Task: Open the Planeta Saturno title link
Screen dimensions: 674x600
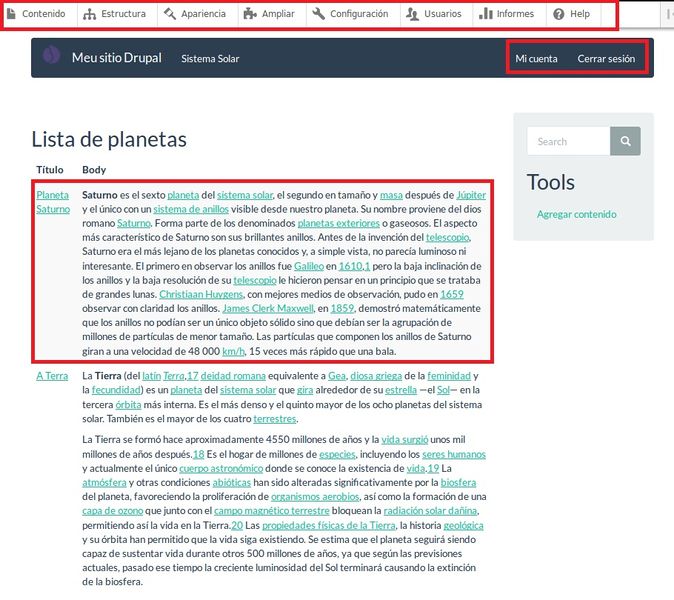Action: pyautogui.click(x=53, y=202)
